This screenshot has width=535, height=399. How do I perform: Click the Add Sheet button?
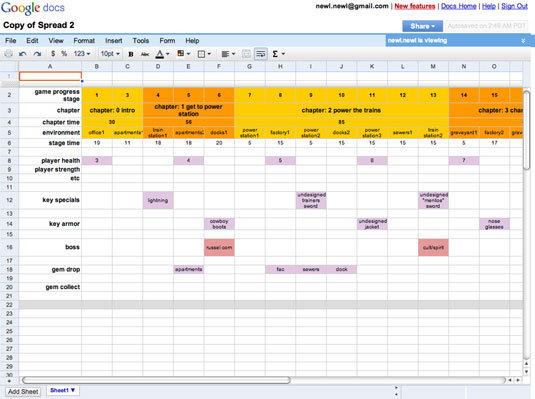pyautogui.click(x=23, y=391)
